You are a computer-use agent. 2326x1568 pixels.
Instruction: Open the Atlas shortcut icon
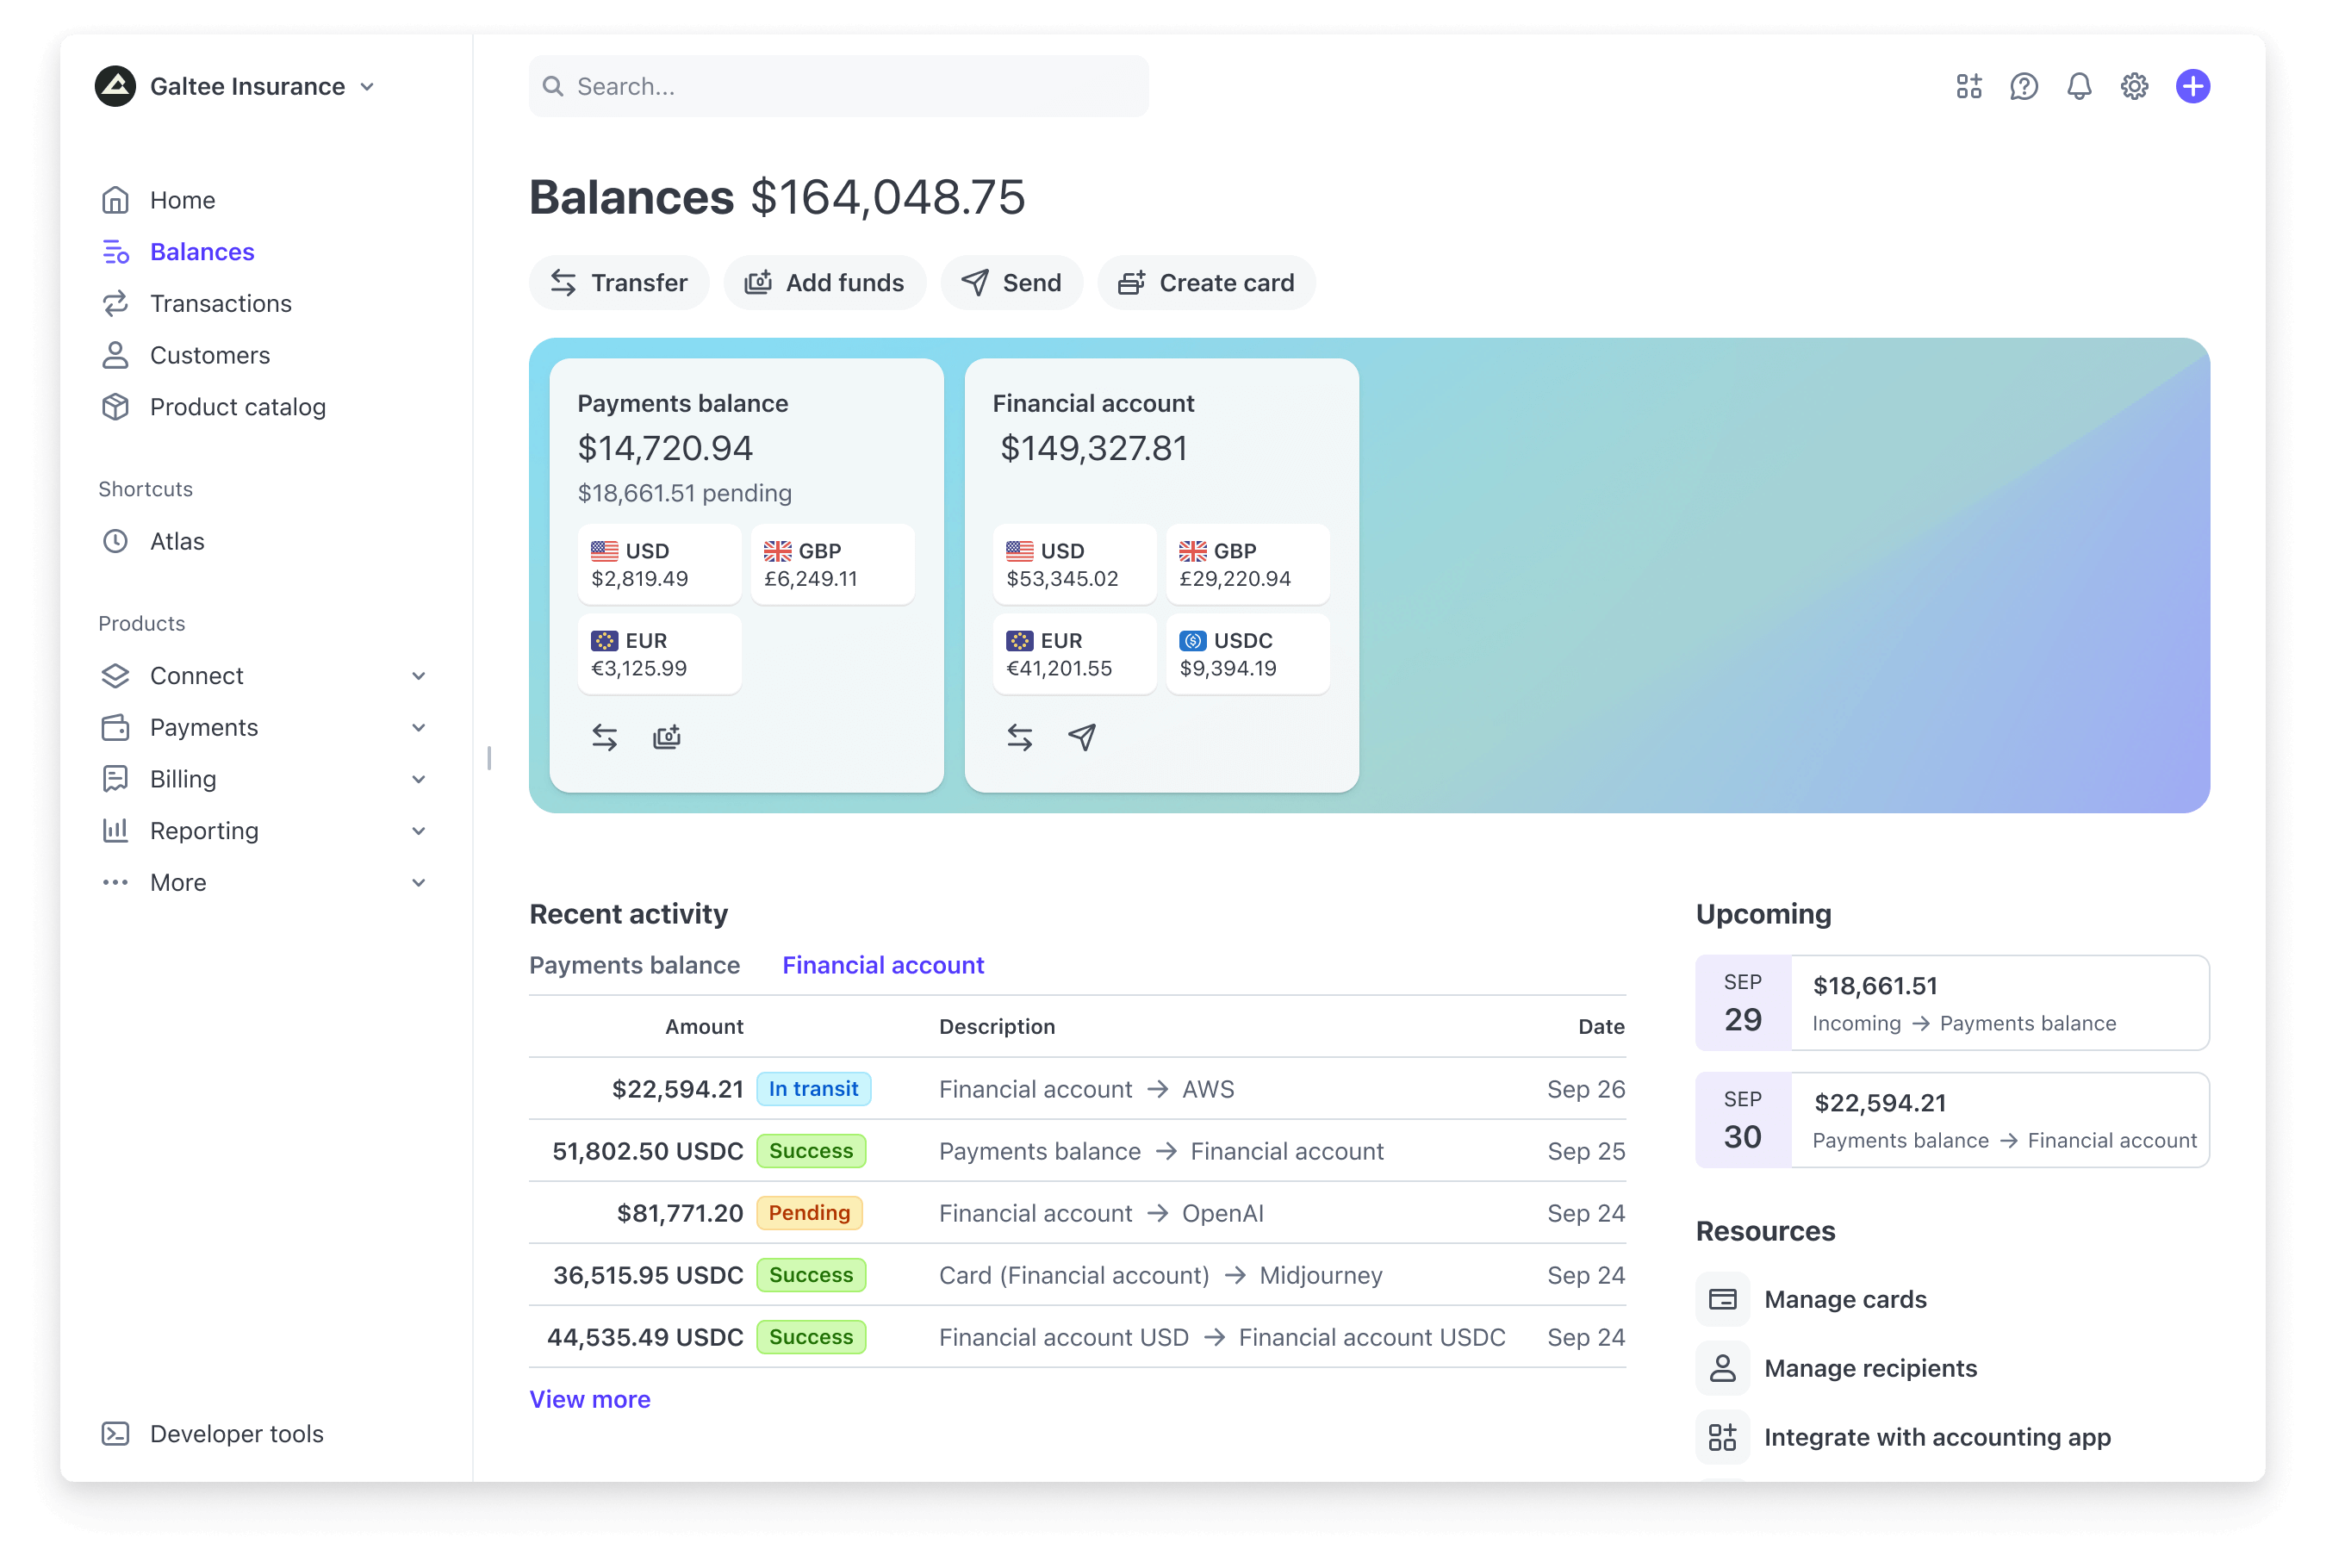tap(115, 541)
